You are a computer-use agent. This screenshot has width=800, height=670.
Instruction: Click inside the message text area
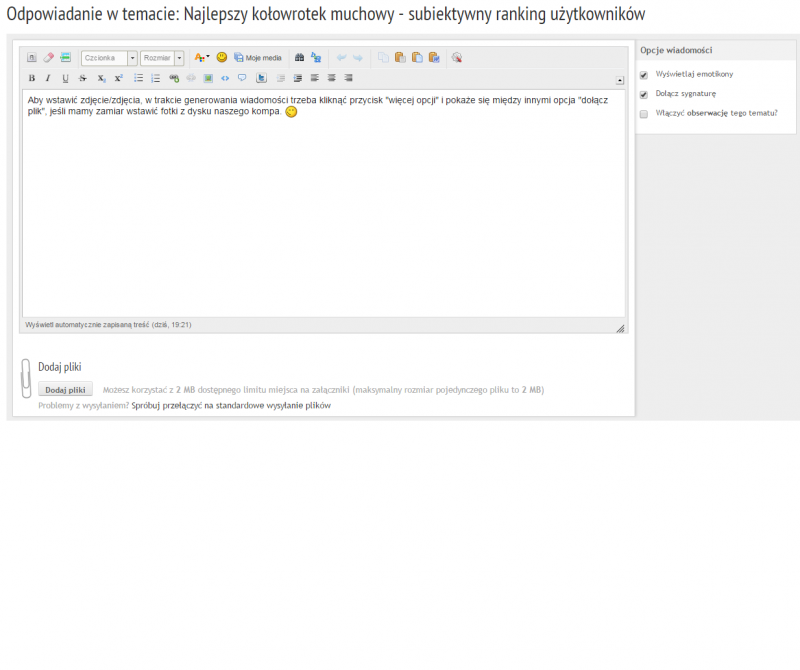click(320, 210)
